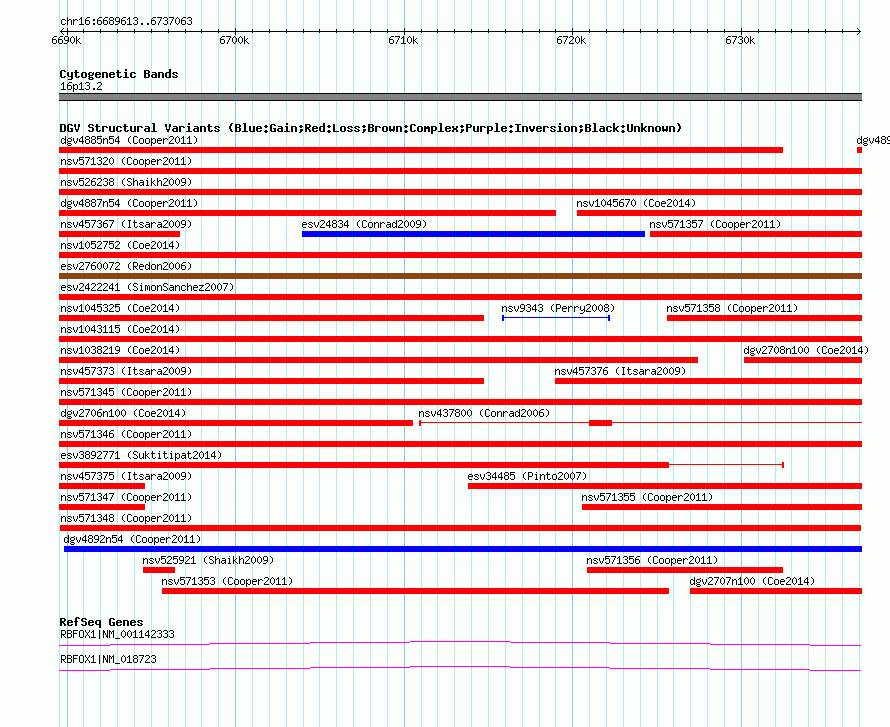This screenshot has width=890, height=727.
Task: Select variant dgv4885n54 (Cooper2011) label
Action: pyautogui.click(x=129, y=140)
